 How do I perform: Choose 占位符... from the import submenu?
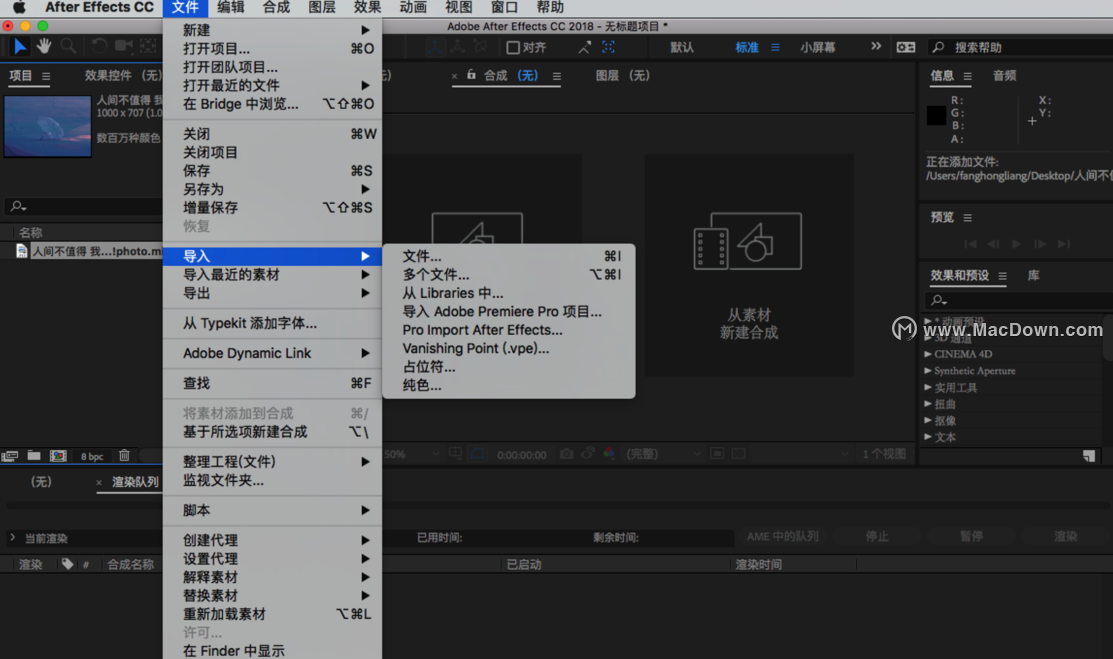[508, 367]
